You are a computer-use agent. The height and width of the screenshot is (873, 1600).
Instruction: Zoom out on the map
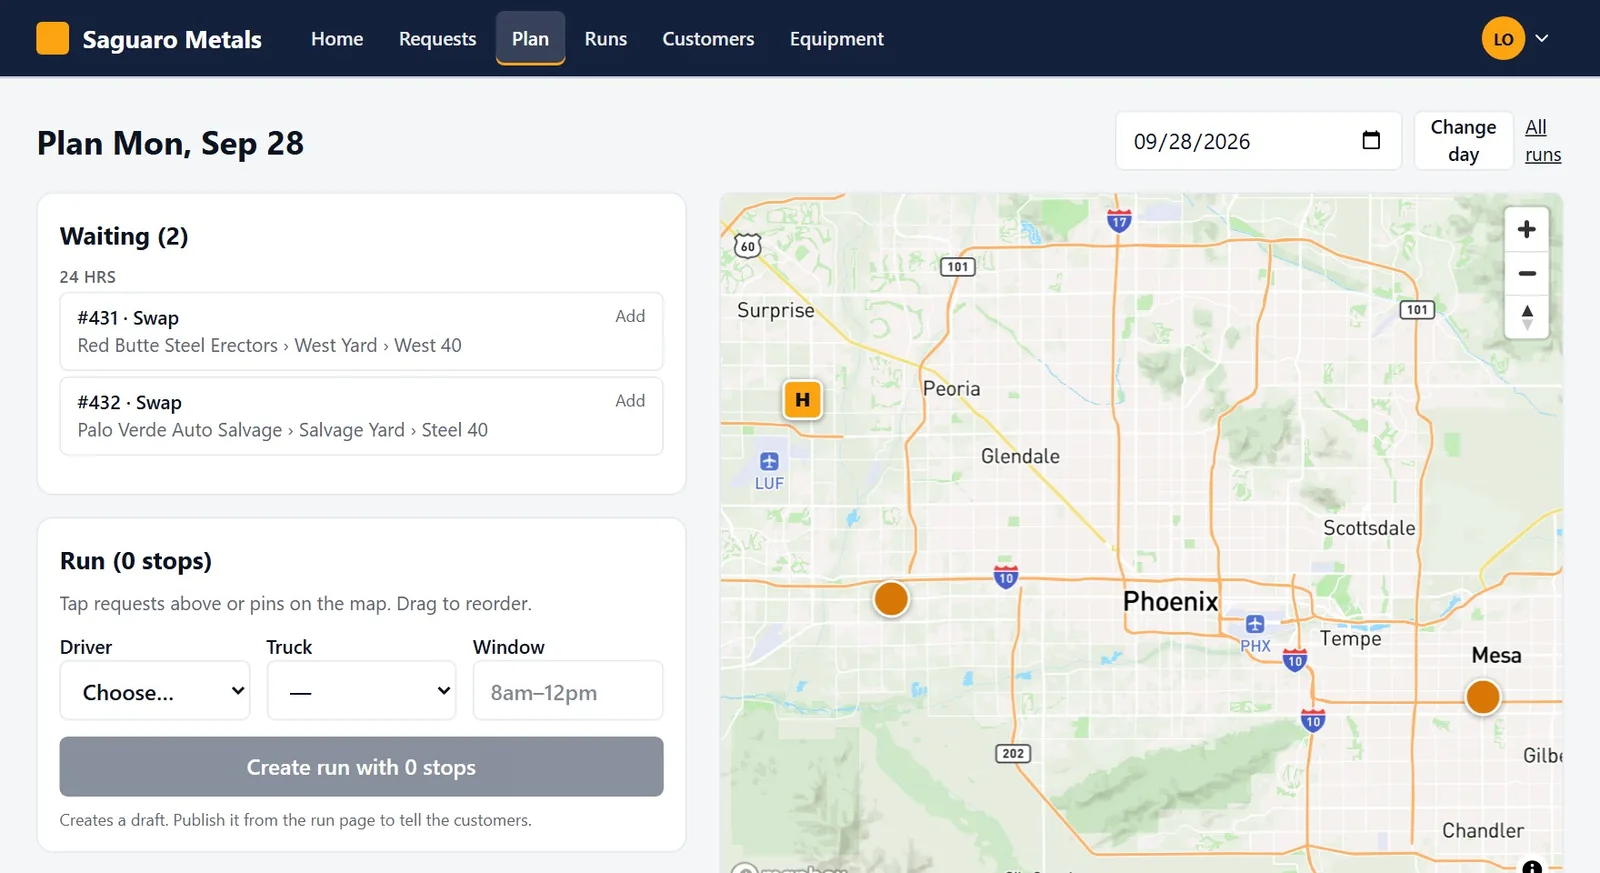[1526, 273]
